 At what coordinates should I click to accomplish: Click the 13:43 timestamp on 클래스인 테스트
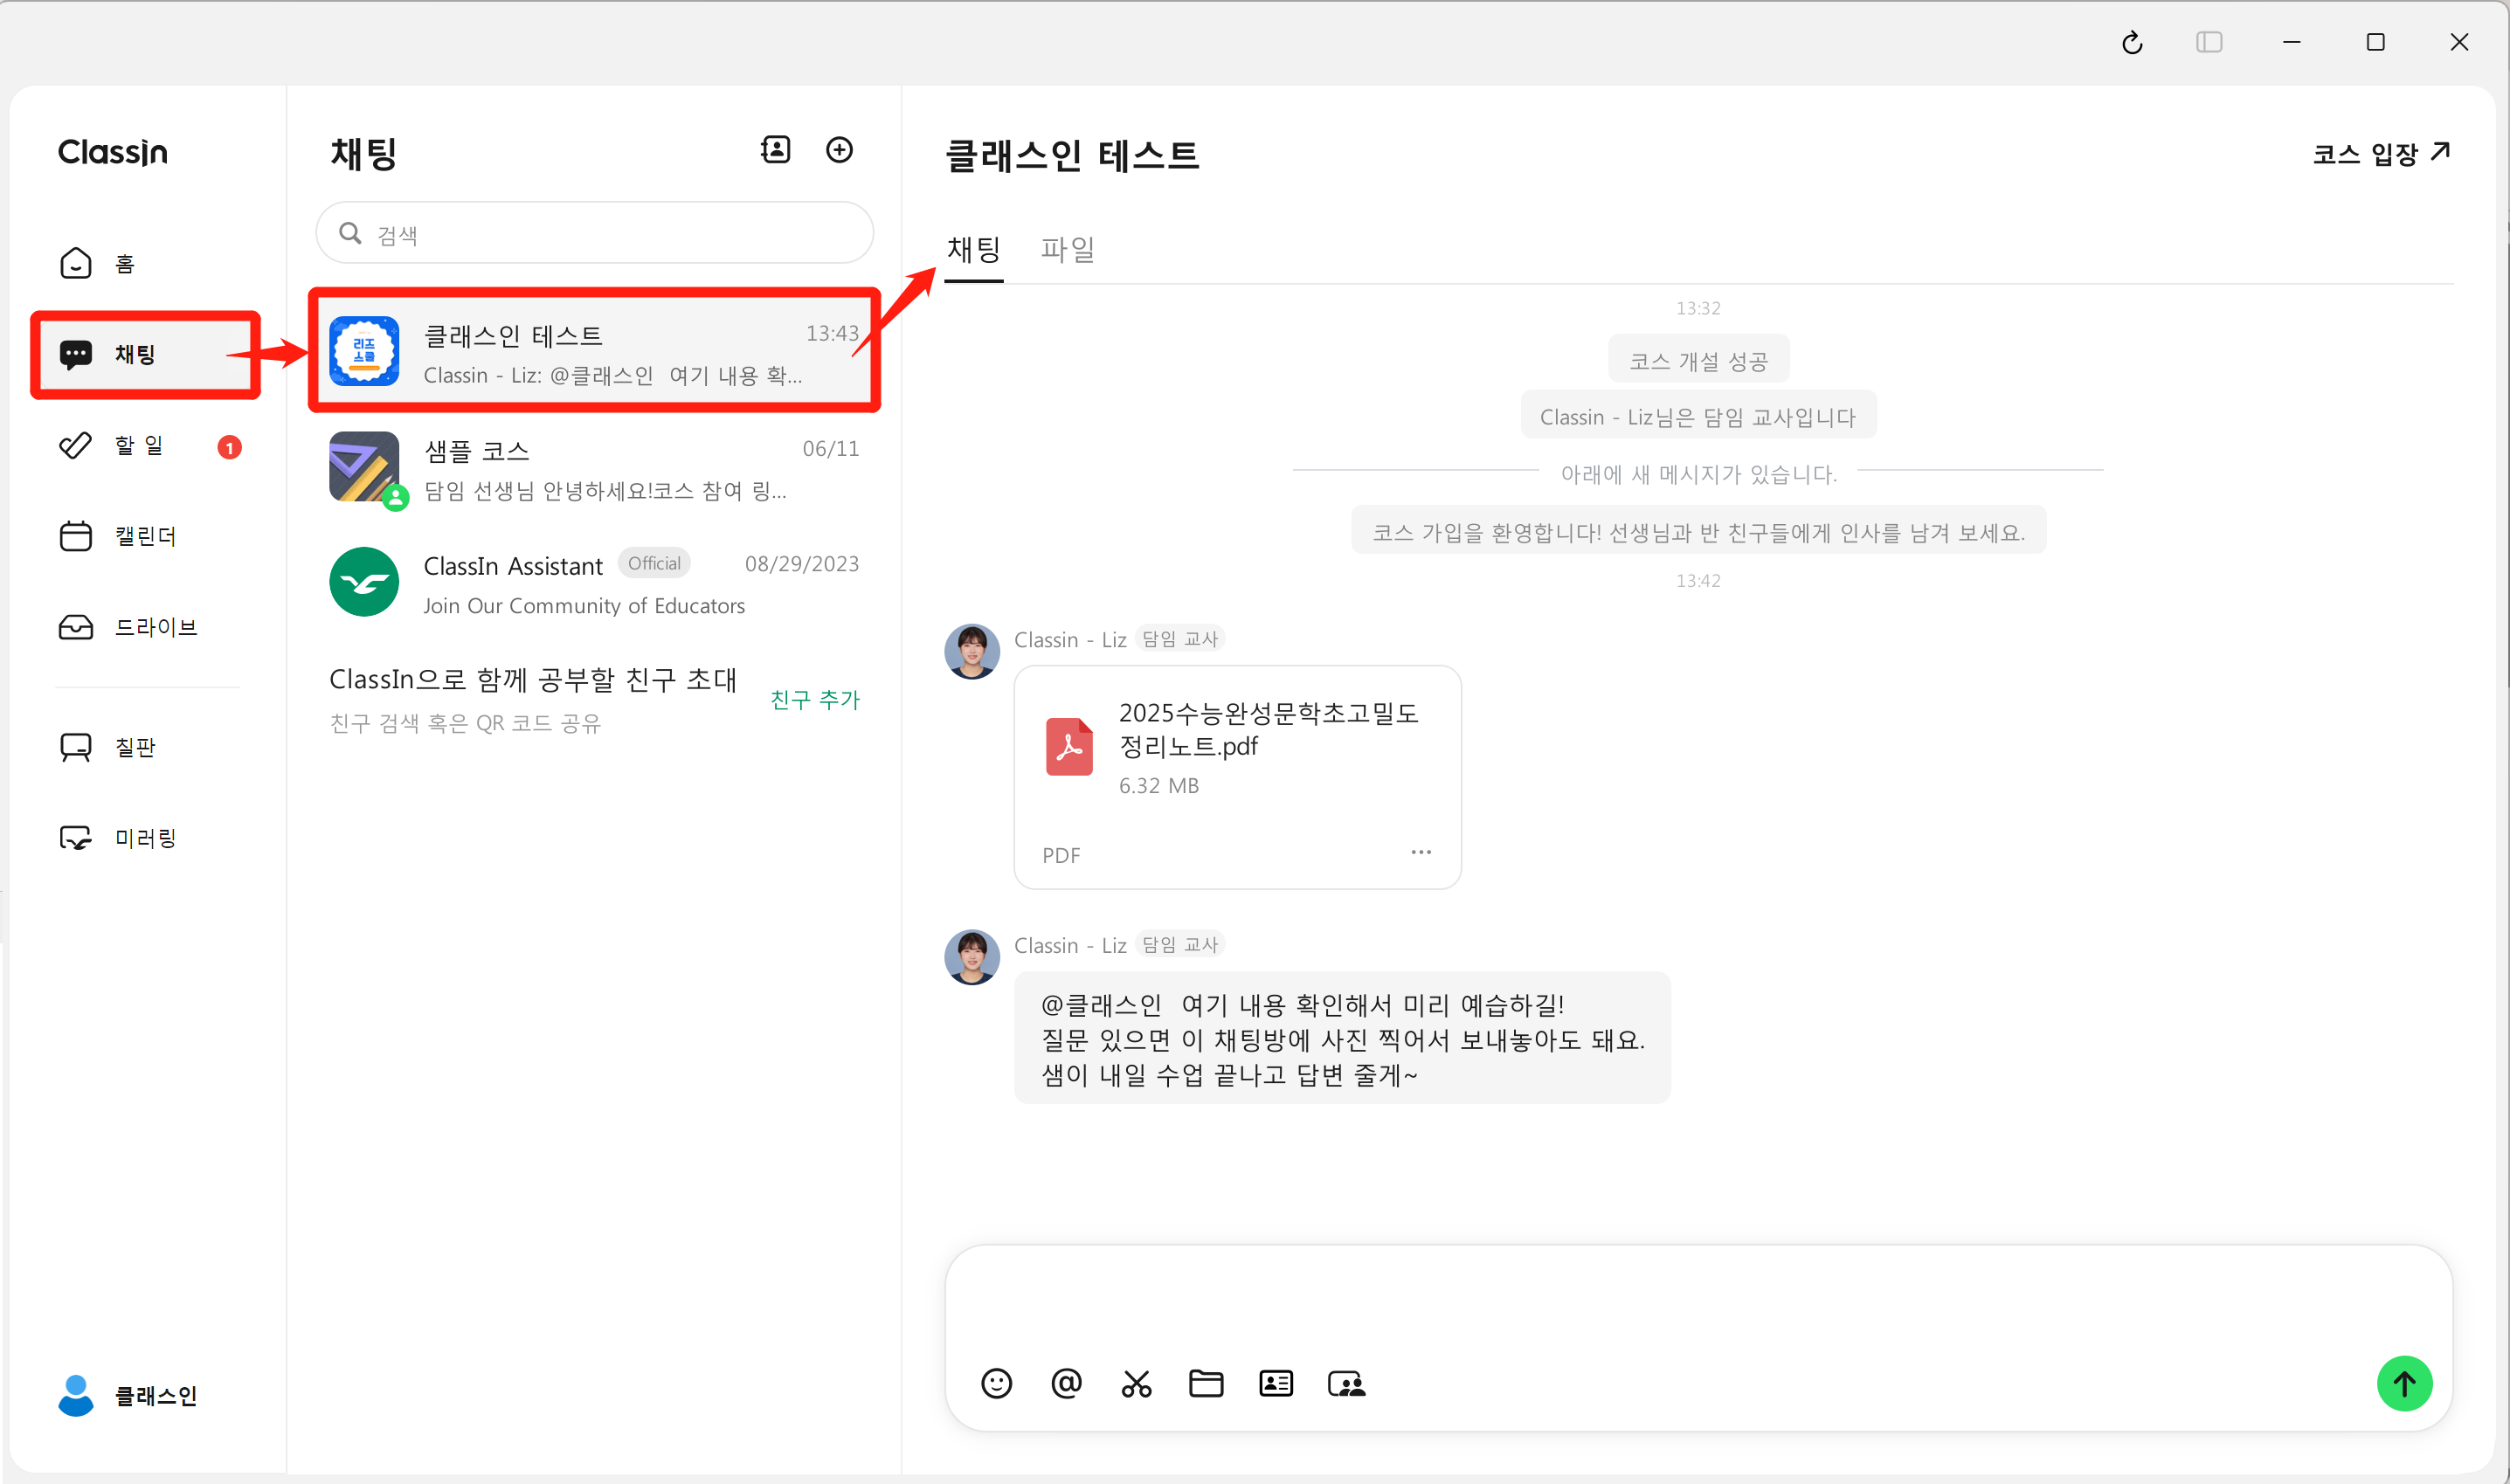point(832,333)
